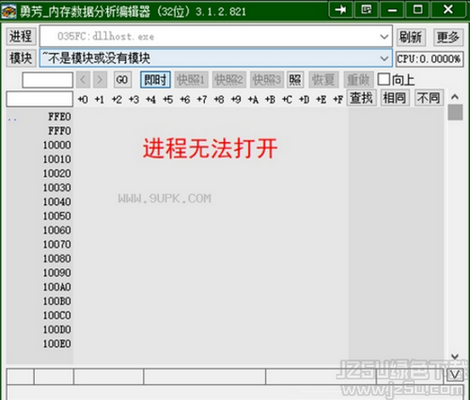Click the scroll down arrow of memory view
Viewport: 470px width, 400px height.
pos(455,357)
